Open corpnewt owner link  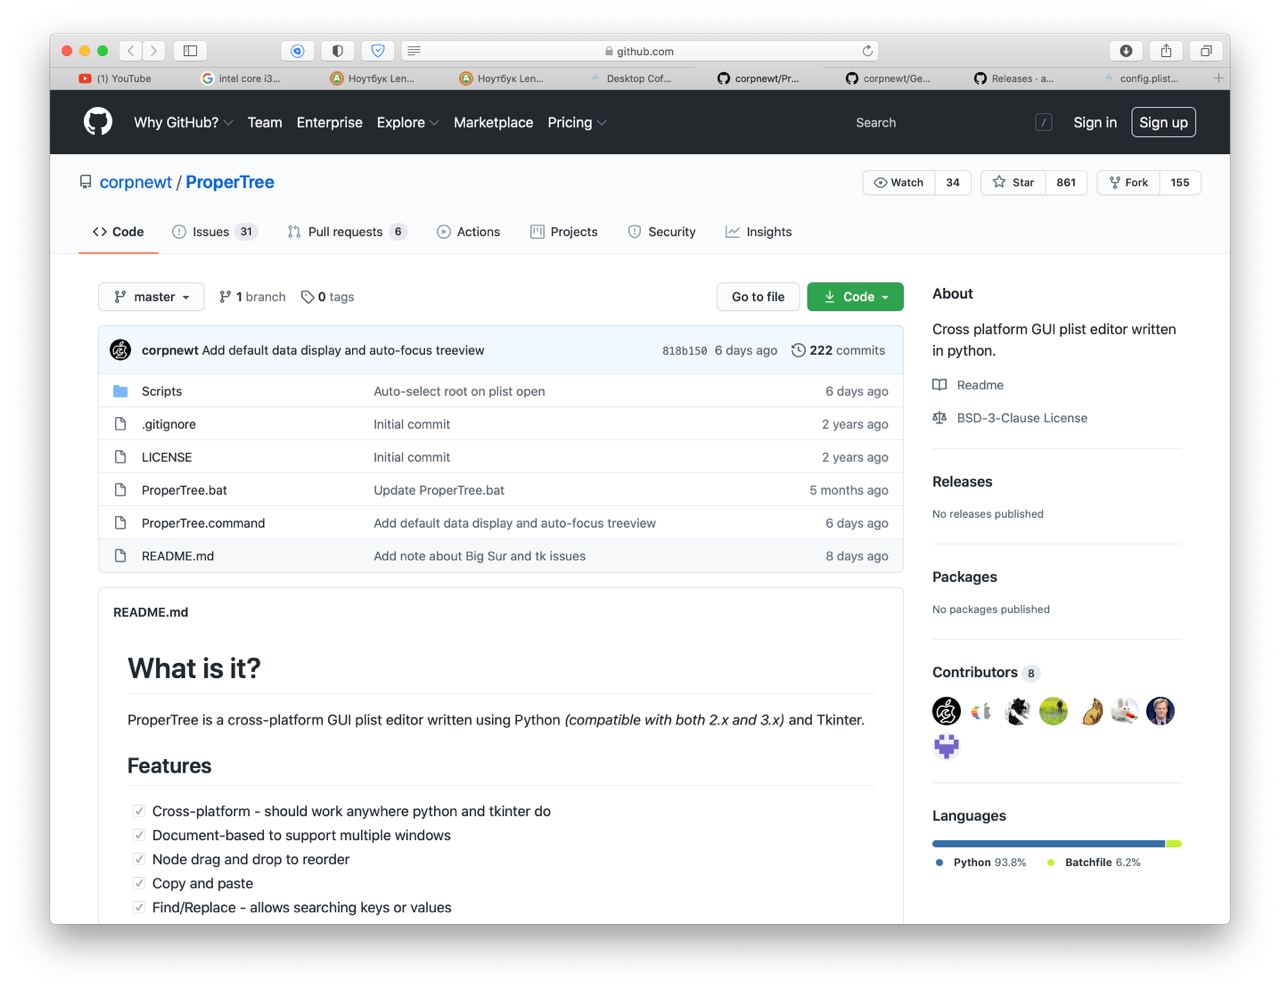136,182
